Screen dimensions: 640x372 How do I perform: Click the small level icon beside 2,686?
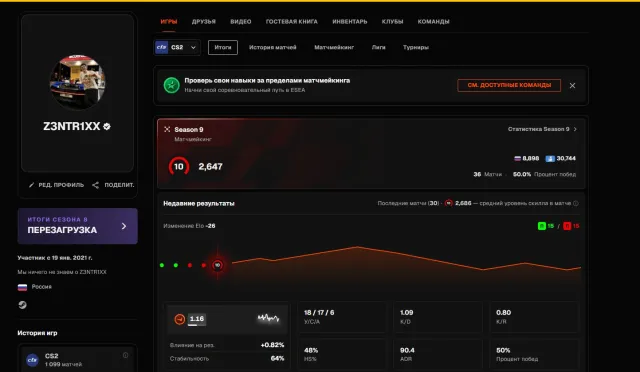click(x=449, y=203)
